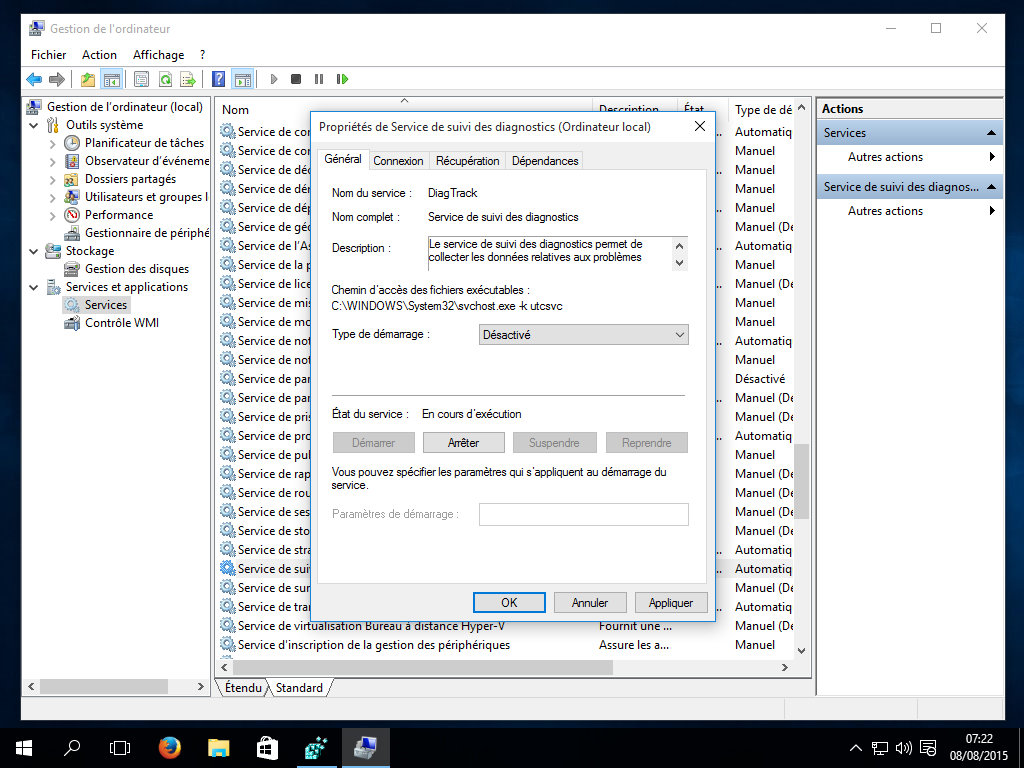
Task: Expand the Planificateur de tâches node
Action: (x=53, y=143)
